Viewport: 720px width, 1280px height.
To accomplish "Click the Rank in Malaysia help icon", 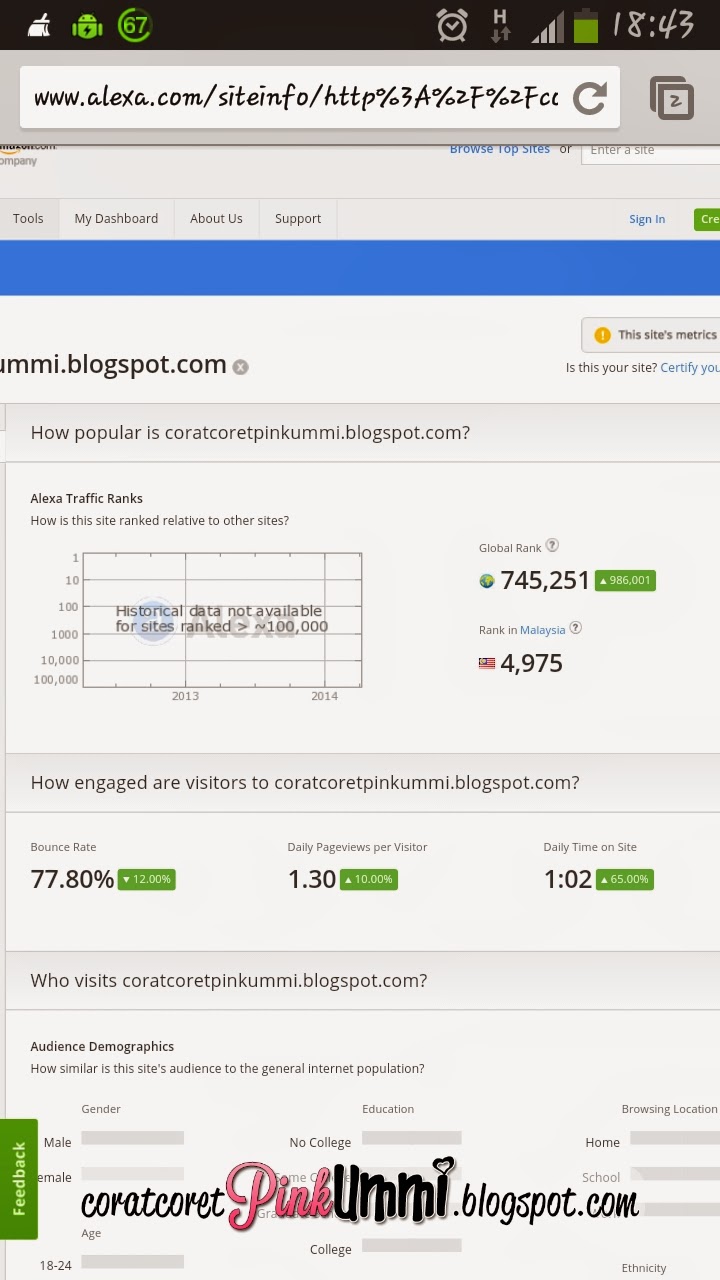I will 575,629.
